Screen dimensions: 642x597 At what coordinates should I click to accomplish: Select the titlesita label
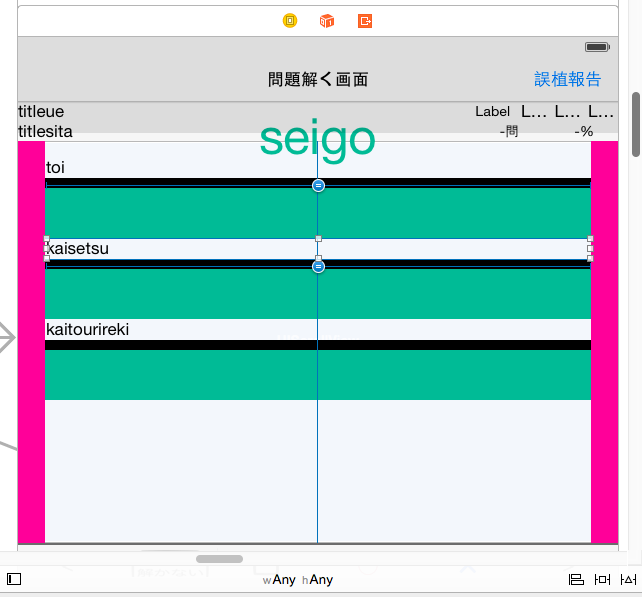(x=45, y=131)
